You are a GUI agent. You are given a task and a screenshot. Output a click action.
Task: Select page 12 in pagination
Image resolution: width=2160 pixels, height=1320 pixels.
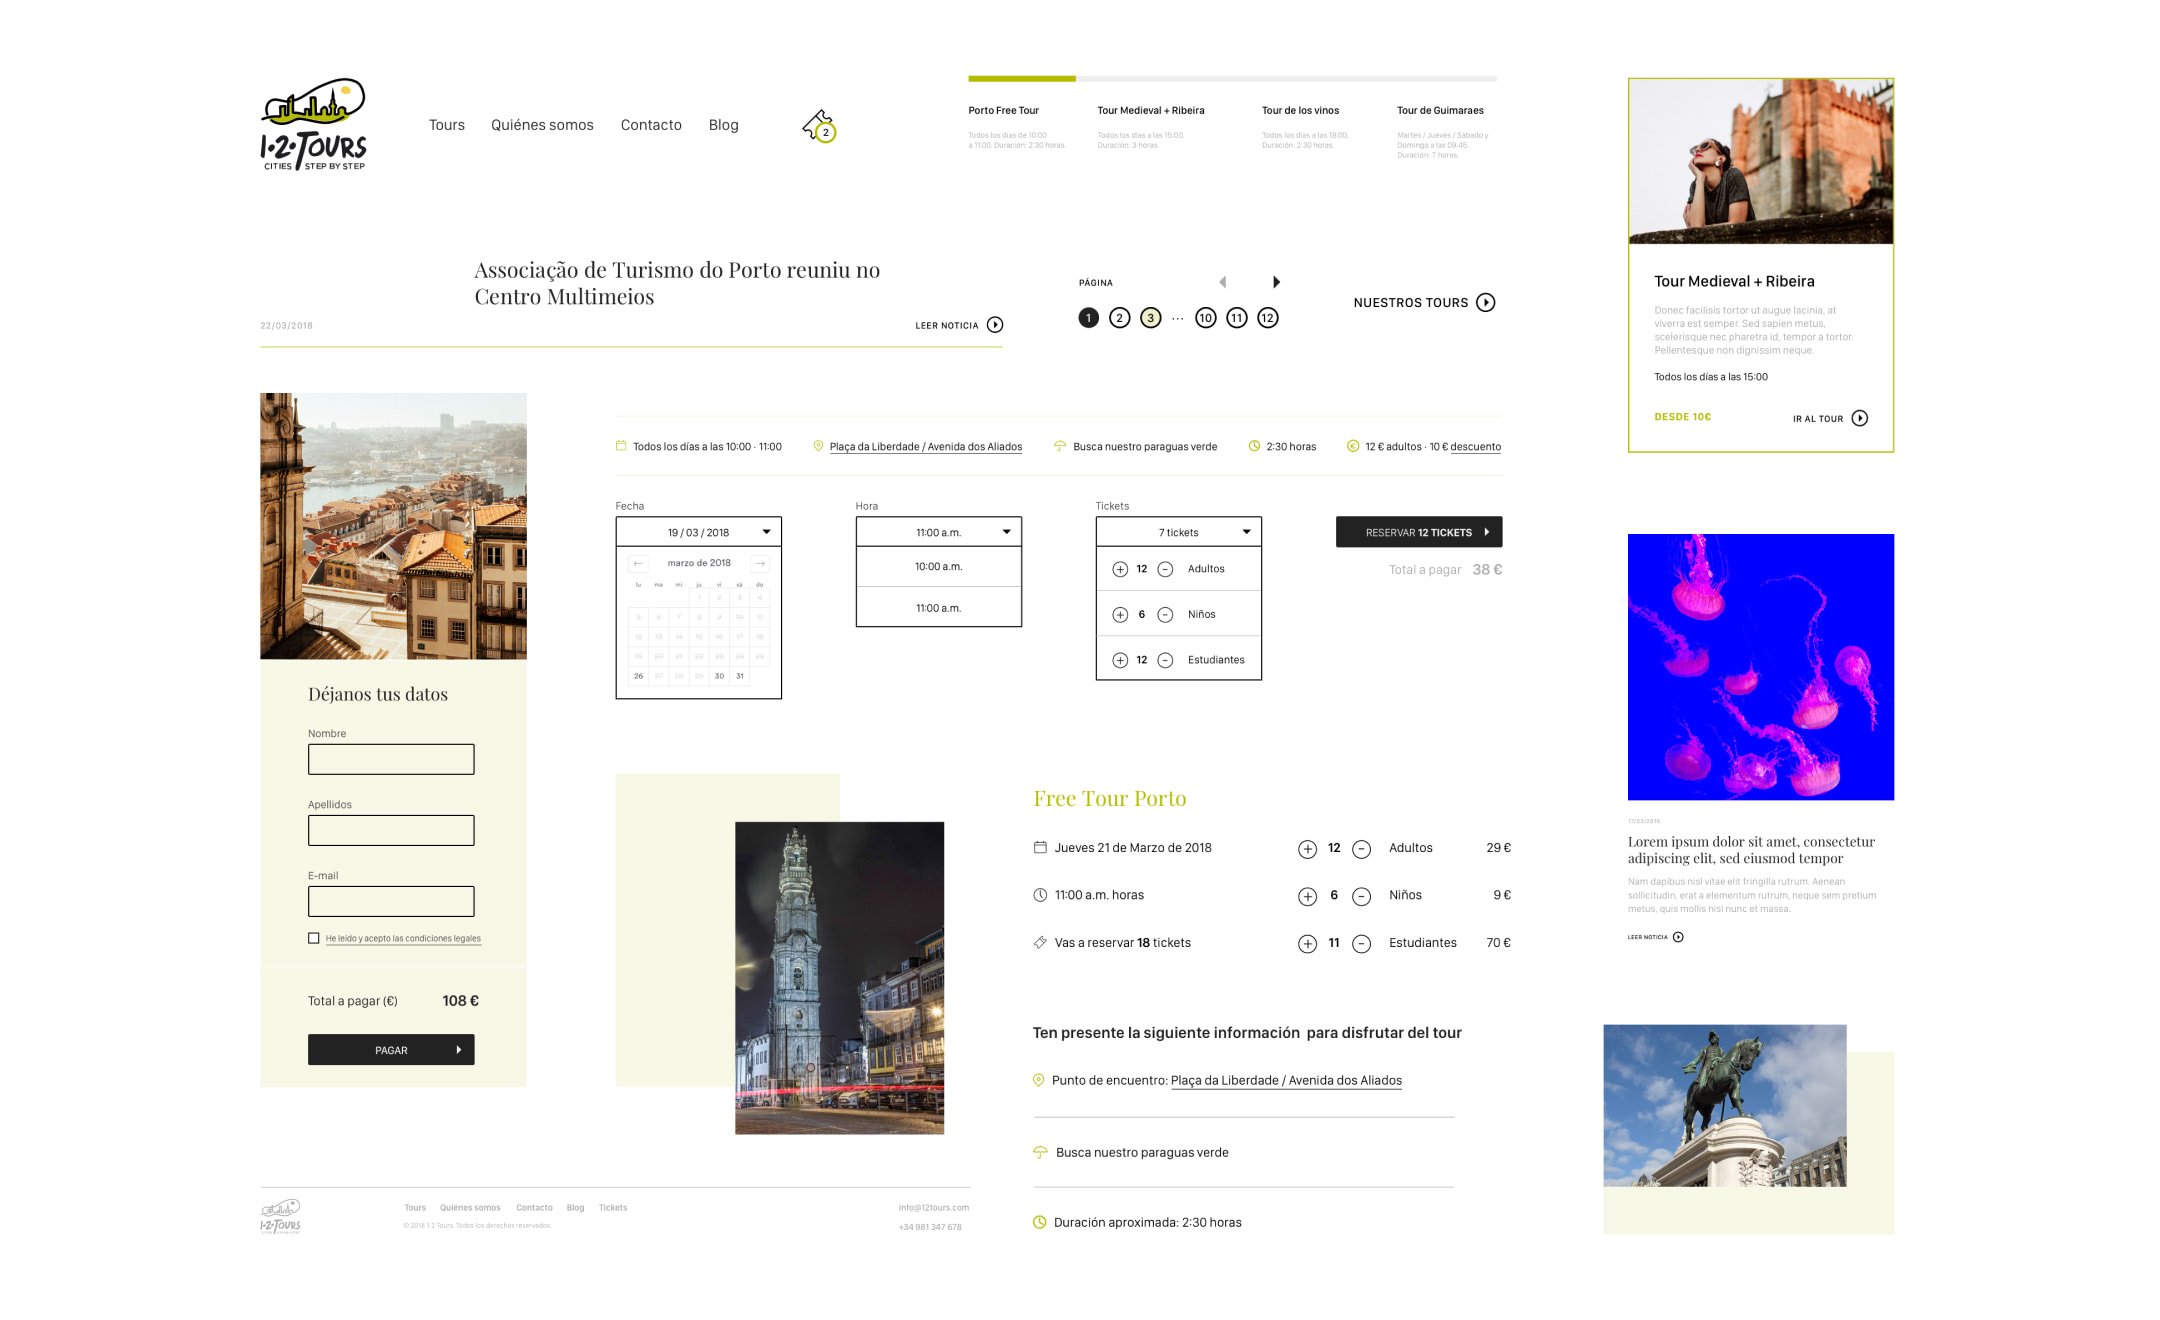tap(1268, 318)
